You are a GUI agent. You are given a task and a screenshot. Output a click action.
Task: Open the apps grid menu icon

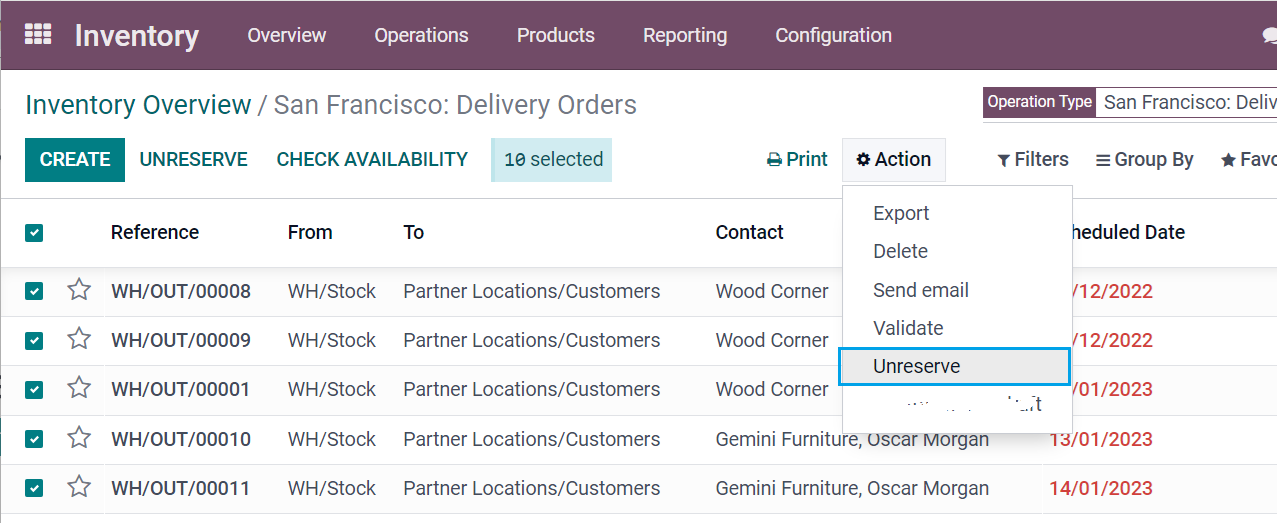37,35
